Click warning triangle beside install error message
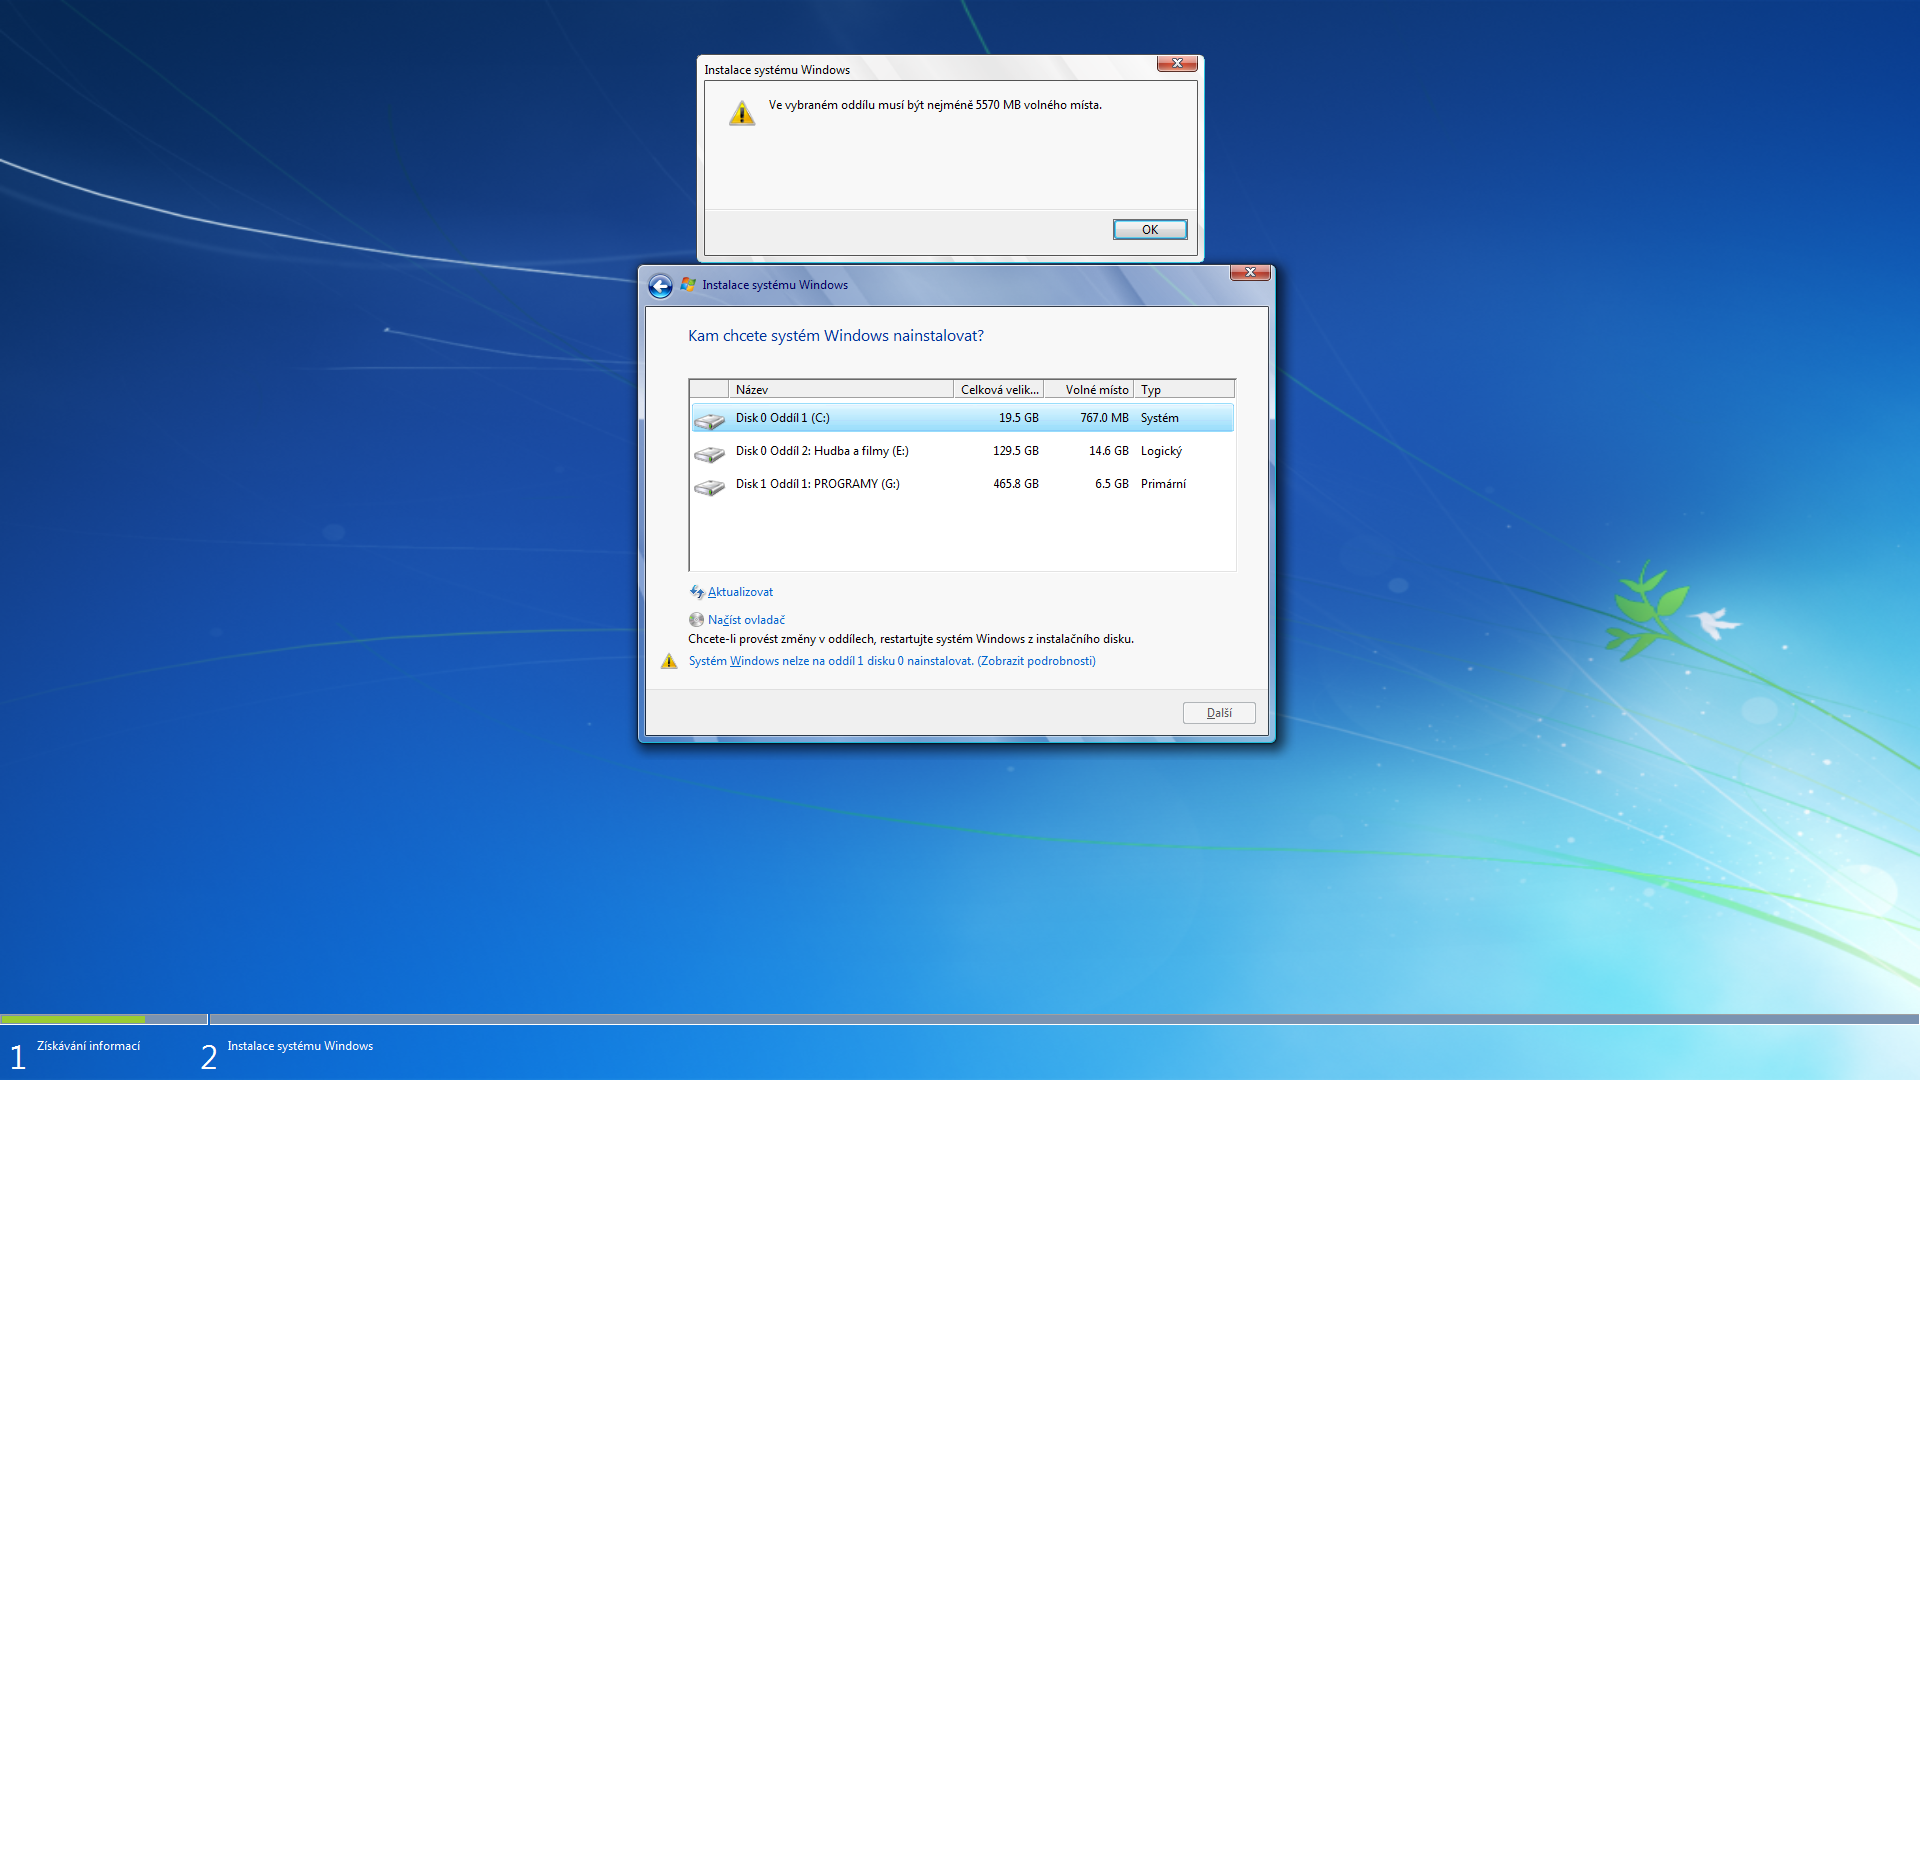 669,661
